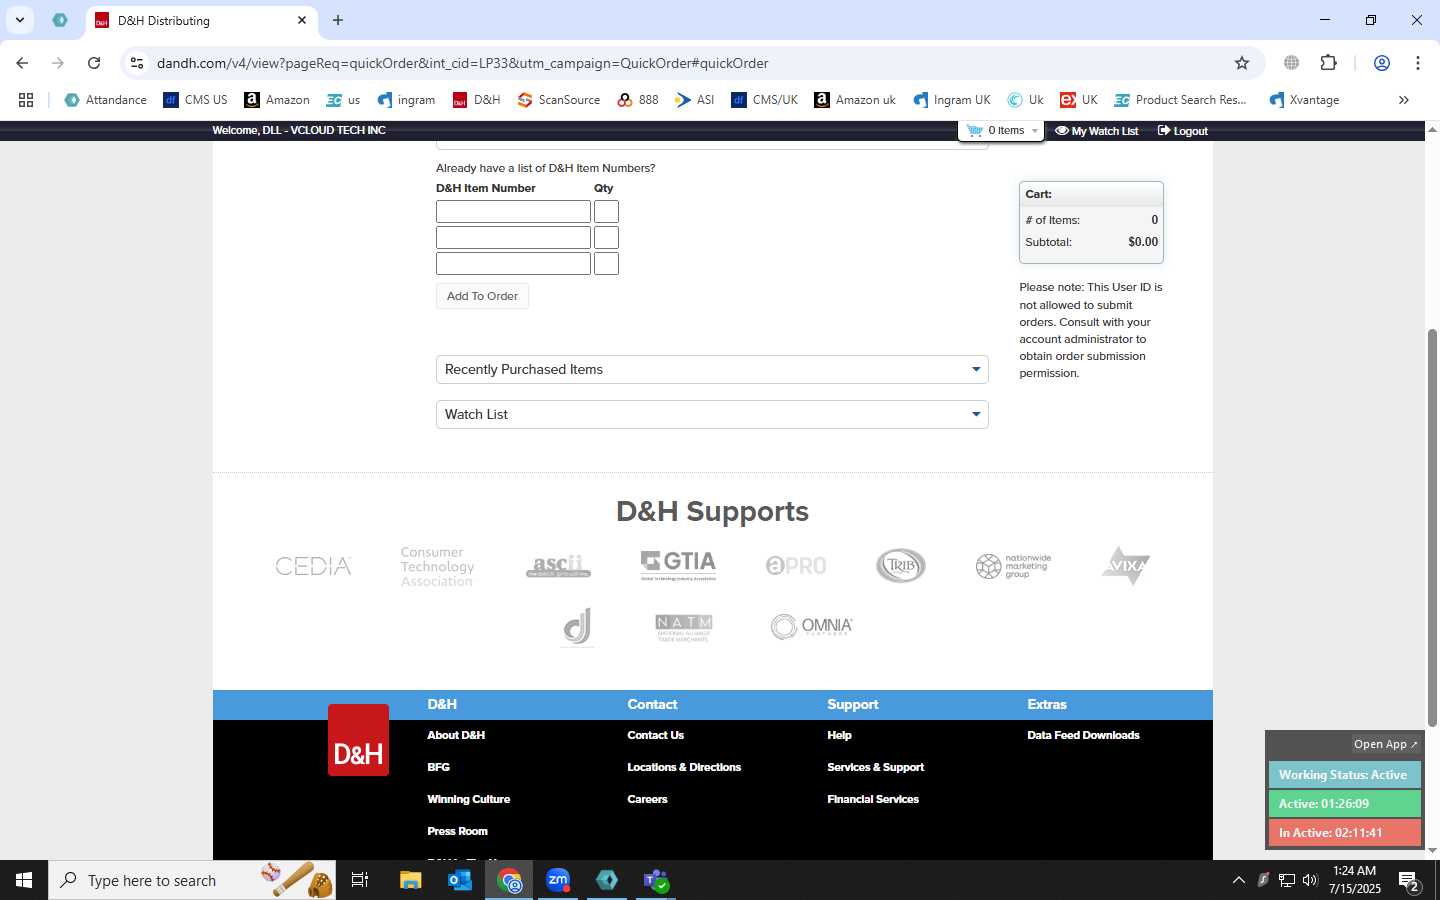Viewport: 1440px width, 900px height.
Task: Open the Winning Culture link
Action: tap(468, 799)
